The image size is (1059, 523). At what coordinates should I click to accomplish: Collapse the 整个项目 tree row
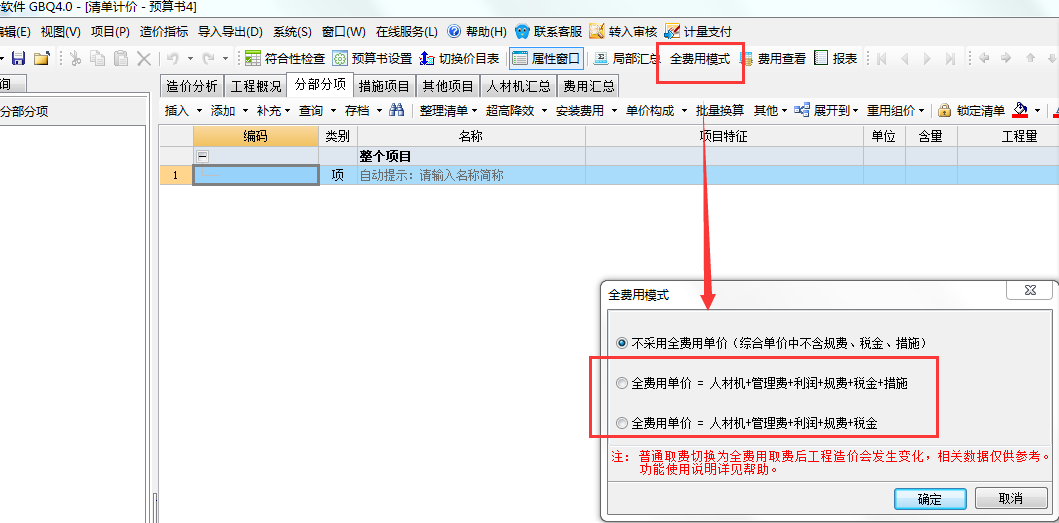tap(202, 156)
